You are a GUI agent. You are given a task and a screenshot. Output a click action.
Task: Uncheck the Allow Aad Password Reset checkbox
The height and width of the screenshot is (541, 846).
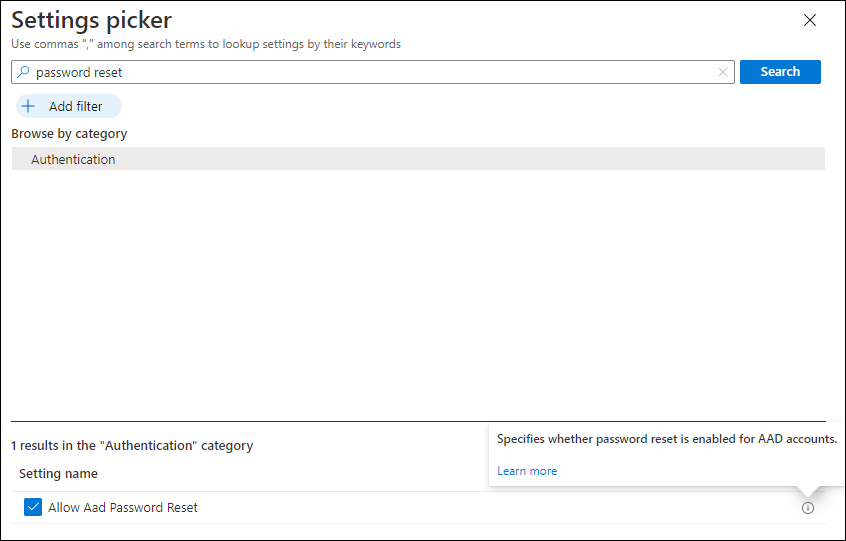(x=33, y=508)
